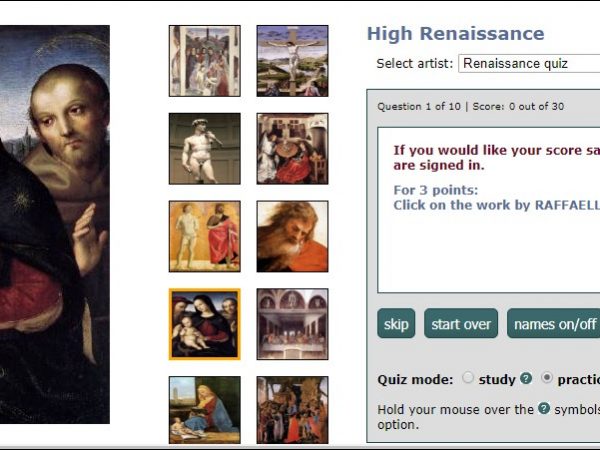Choose the Last Supper thumbnail
The width and height of the screenshot is (600, 450).
[x=292, y=324]
